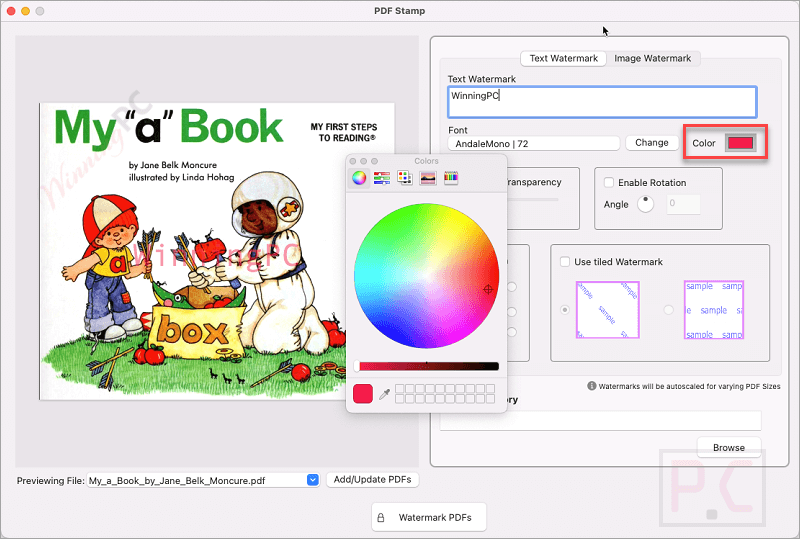Browse for the output directory
This screenshot has width=800, height=539.
(729, 447)
